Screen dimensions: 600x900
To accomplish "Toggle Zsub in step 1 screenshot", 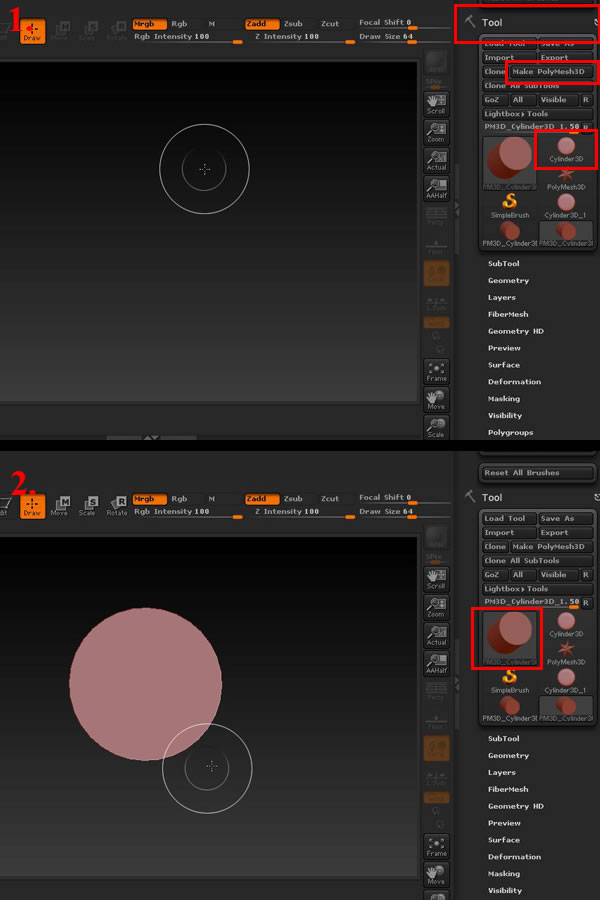I will click(x=293, y=24).
